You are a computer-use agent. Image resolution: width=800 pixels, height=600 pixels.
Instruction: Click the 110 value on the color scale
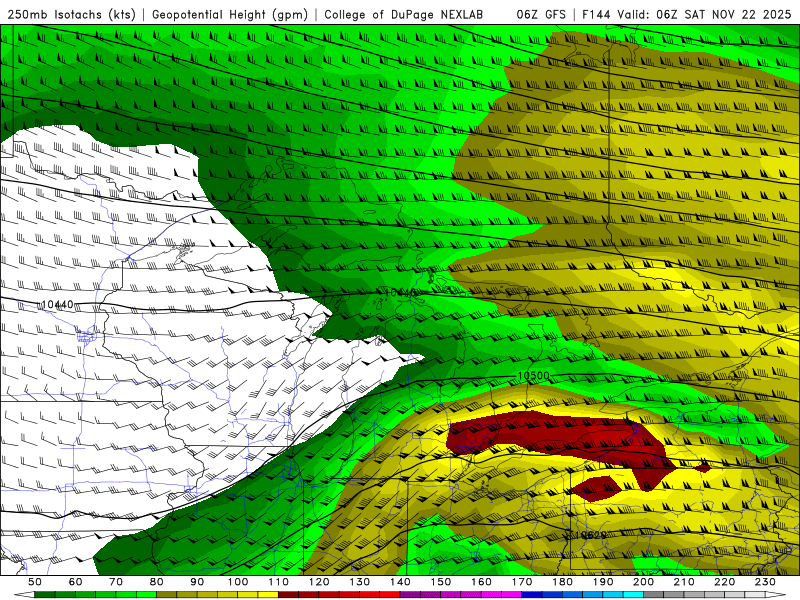(x=279, y=582)
